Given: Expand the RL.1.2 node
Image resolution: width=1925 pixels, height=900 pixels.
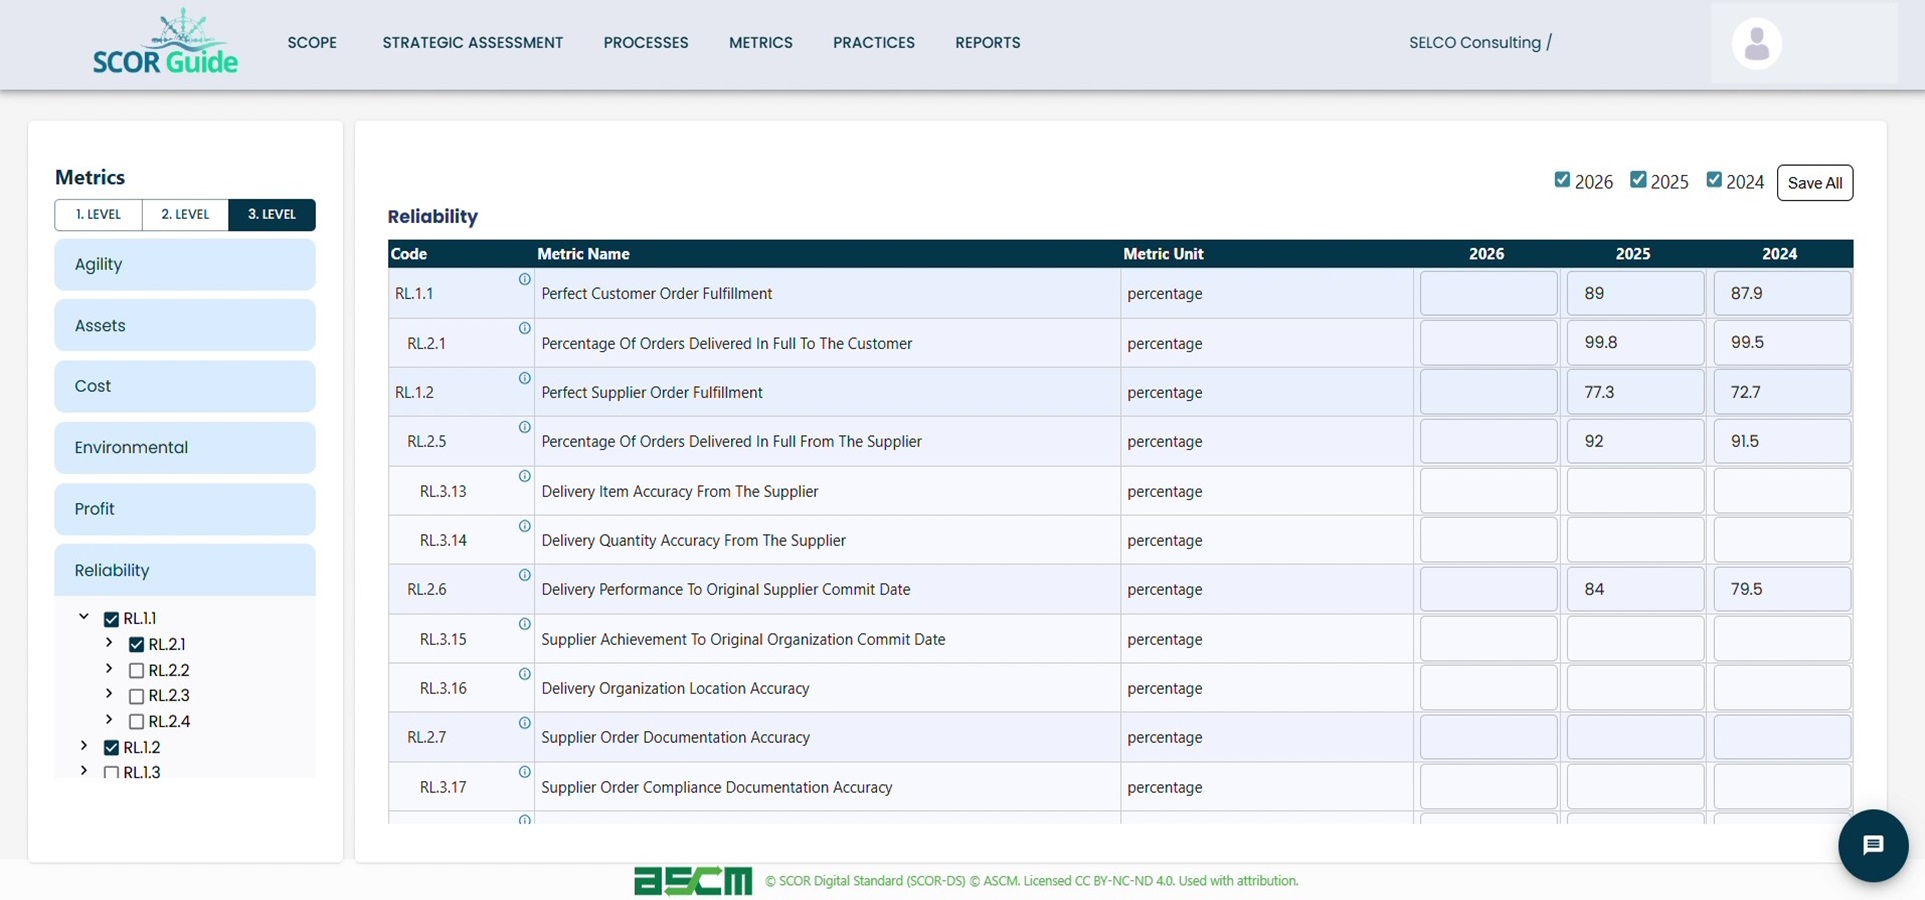Looking at the screenshot, I should [x=83, y=745].
